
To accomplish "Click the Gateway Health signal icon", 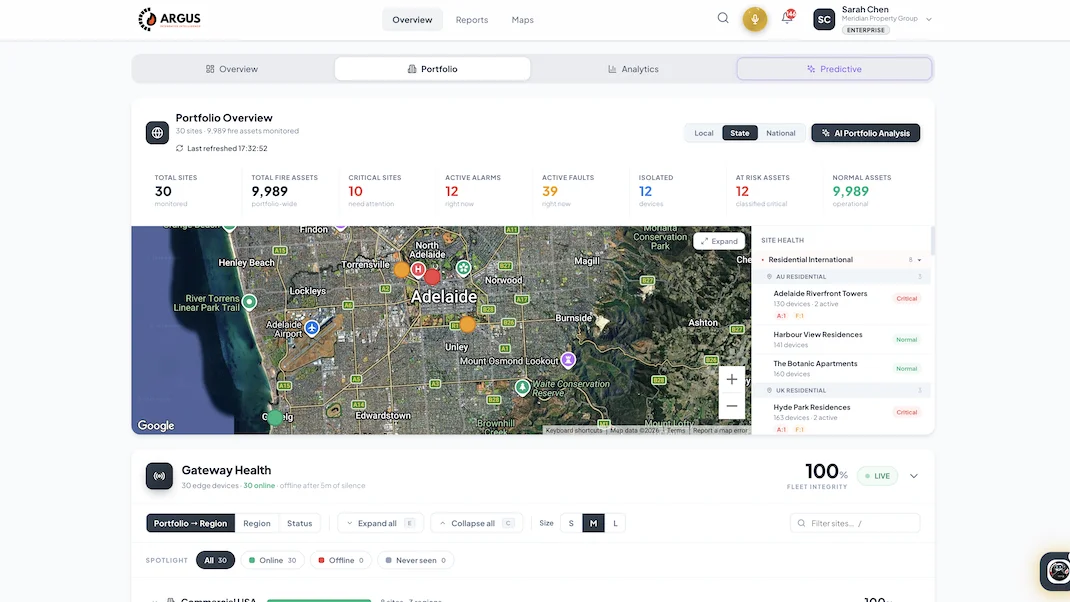I will point(159,476).
